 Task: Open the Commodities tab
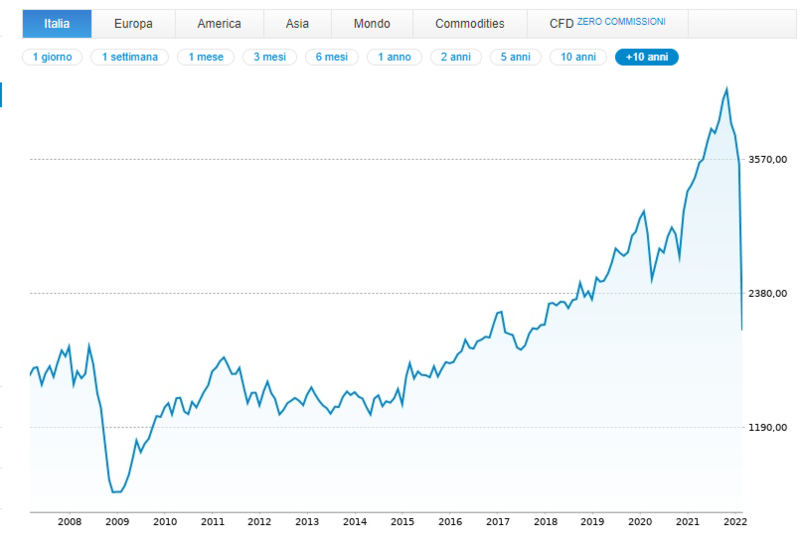469,23
